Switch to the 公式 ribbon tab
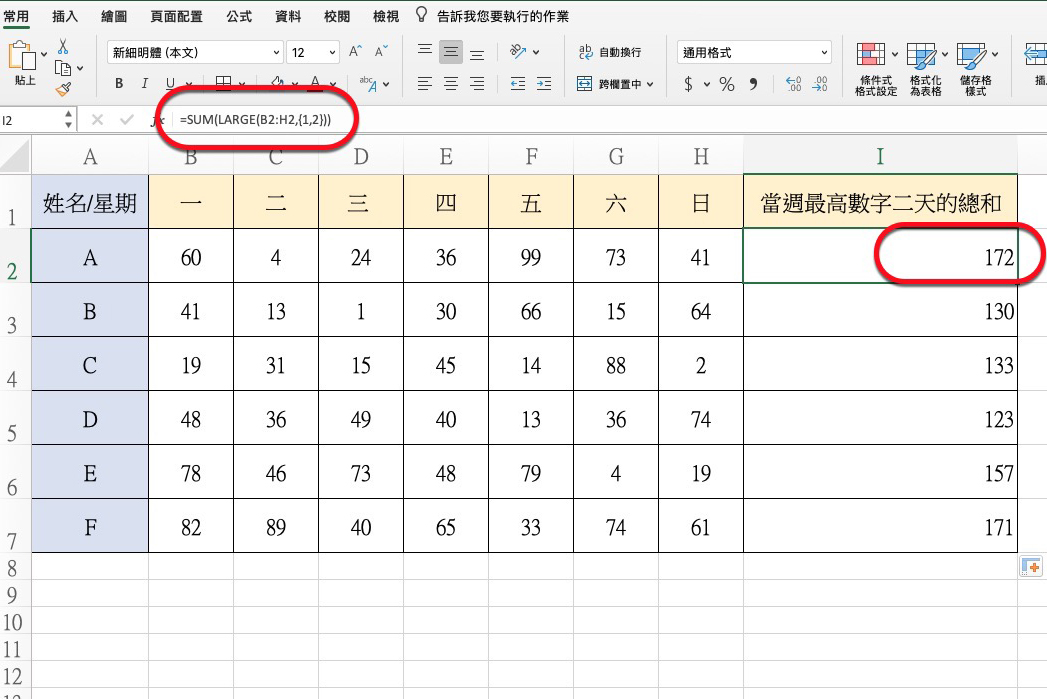Image resolution: width=1047 pixels, height=699 pixels. (x=238, y=15)
